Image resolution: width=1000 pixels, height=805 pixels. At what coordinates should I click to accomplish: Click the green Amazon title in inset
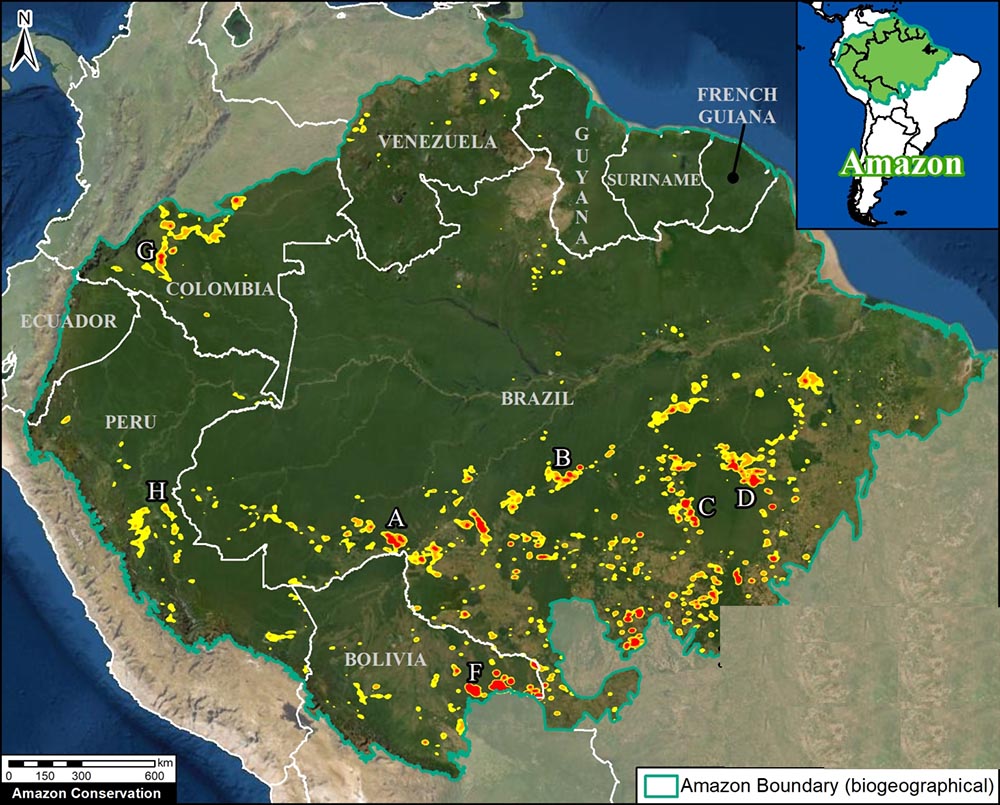pyautogui.click(x=901, y=163)
